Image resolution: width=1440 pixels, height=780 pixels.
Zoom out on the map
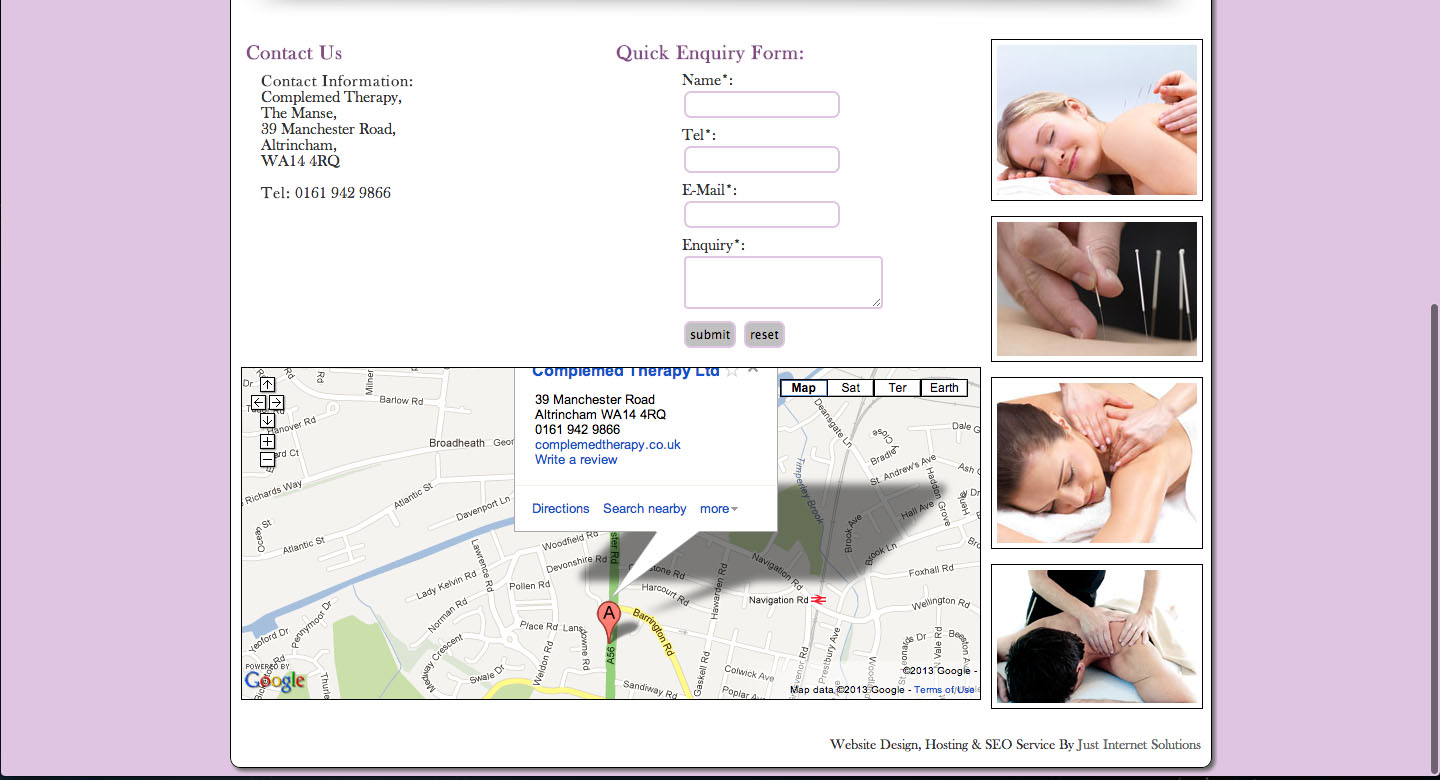tap(267, 459)
